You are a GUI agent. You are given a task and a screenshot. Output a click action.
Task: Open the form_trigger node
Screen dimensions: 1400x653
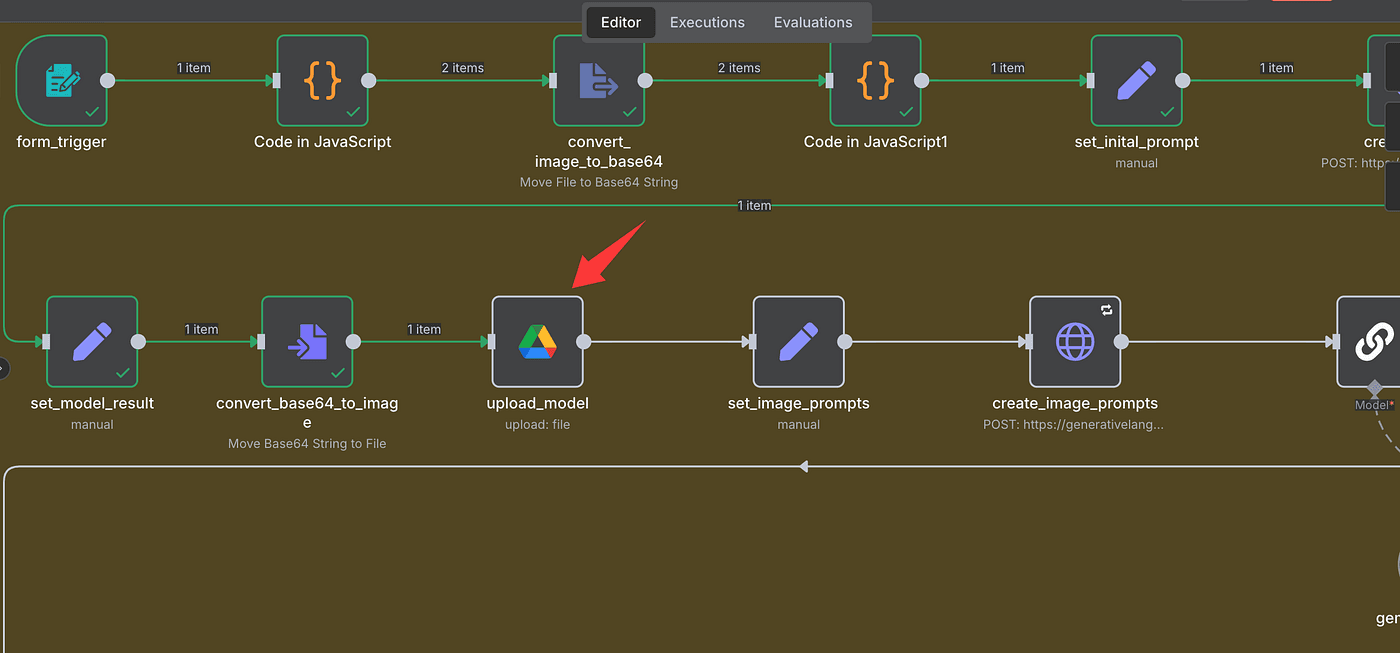[61, 81]
